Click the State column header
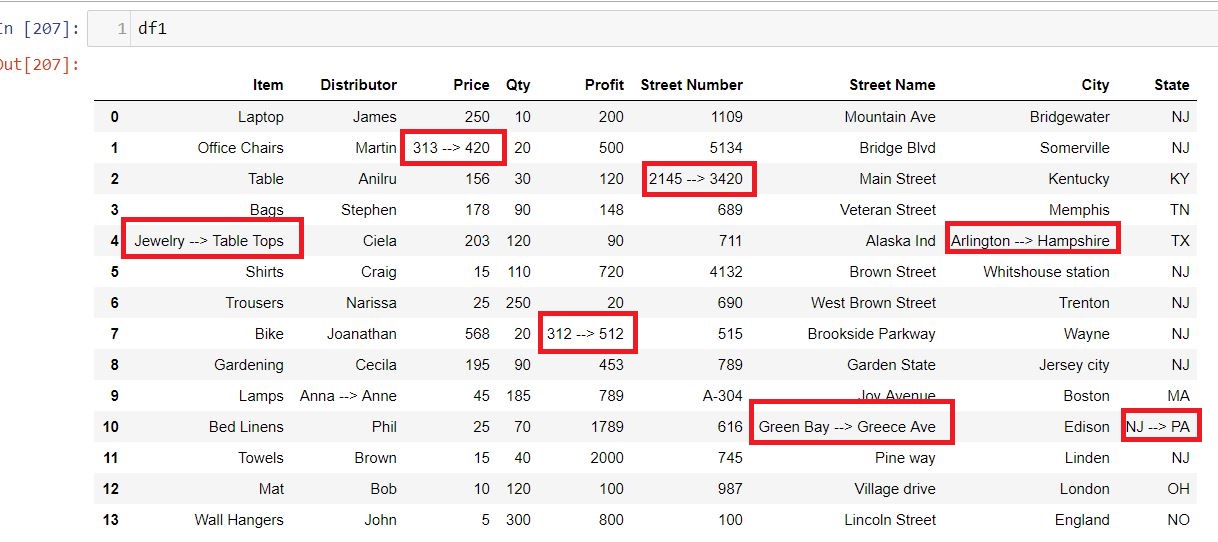 [1171, 85]
